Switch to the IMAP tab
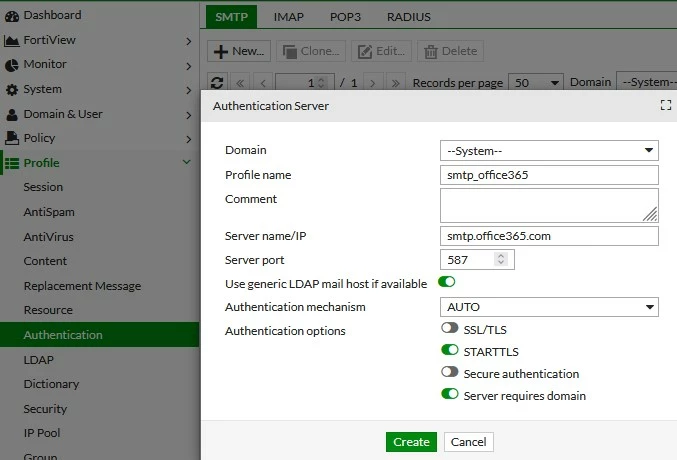 288,17
